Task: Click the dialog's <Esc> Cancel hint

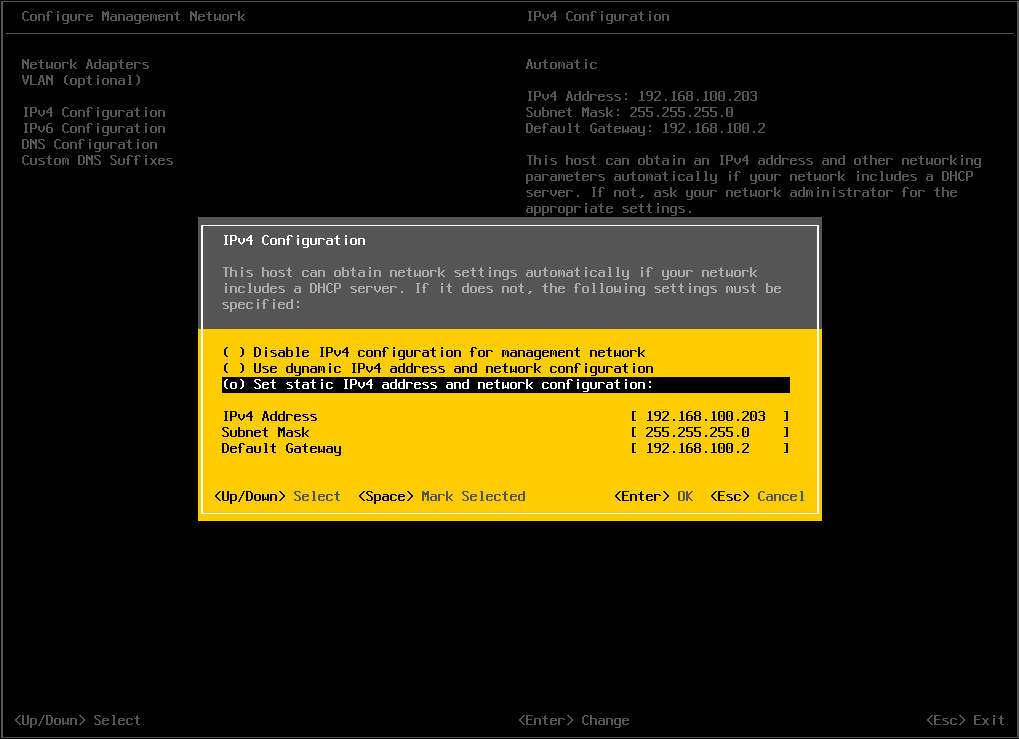Action: click(x=758, y=497)
